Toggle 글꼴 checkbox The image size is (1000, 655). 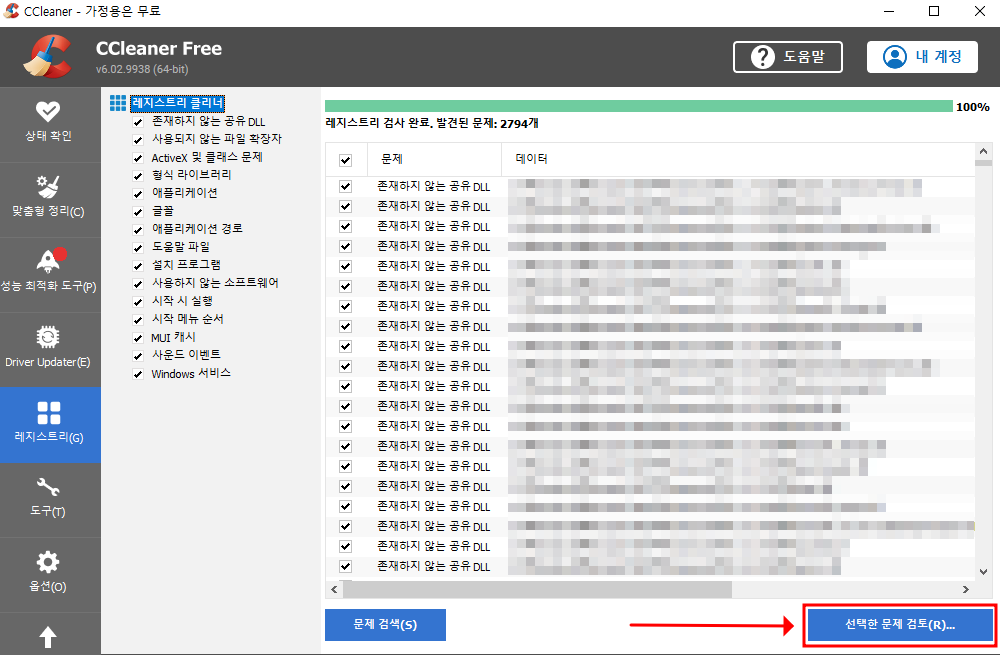pos(138,212)
